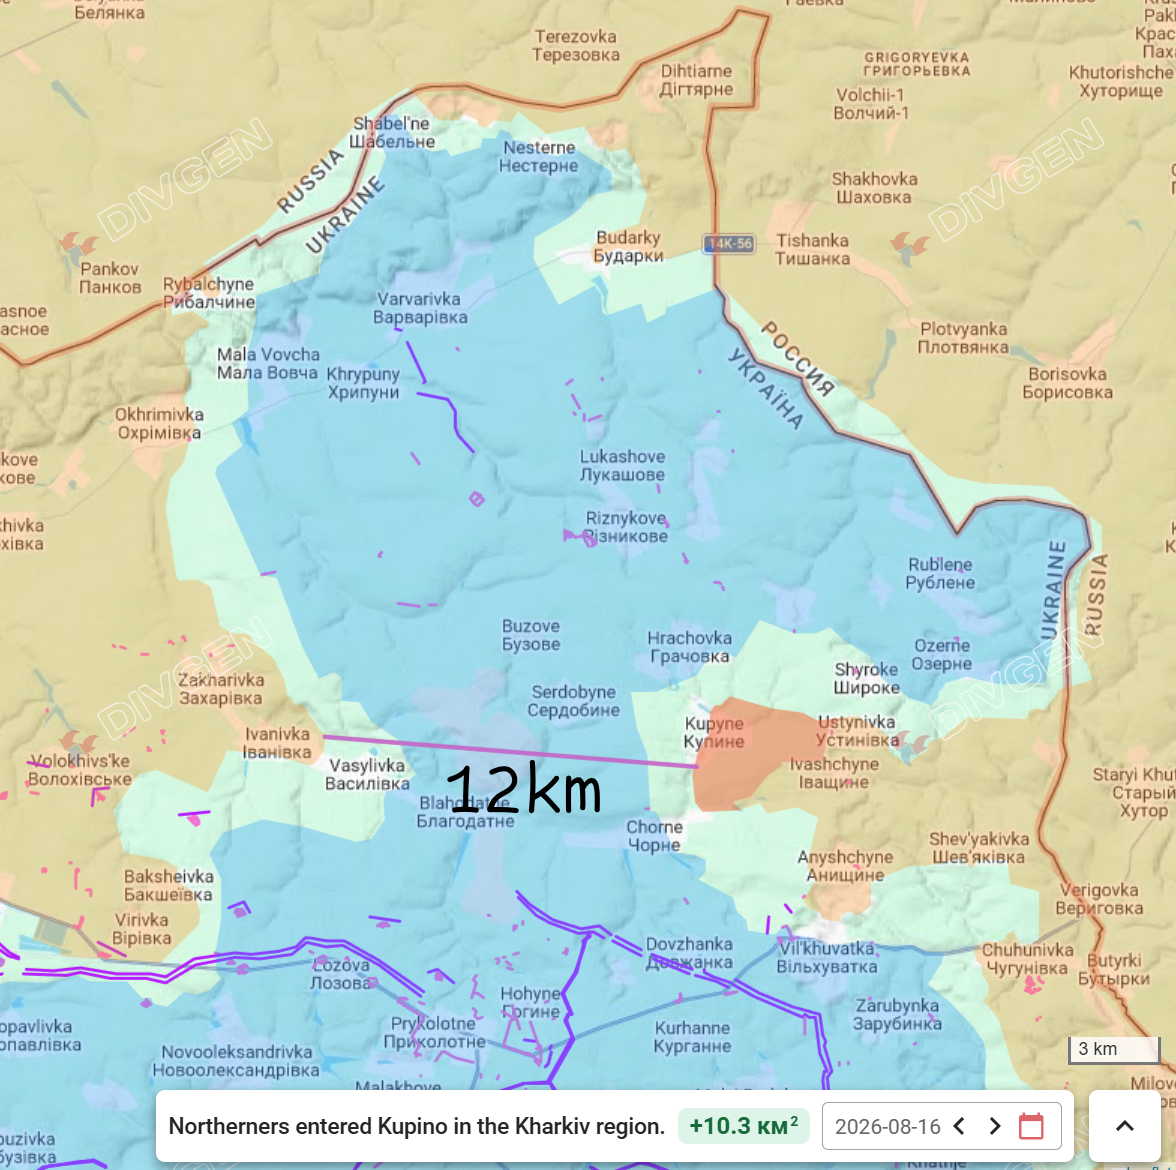1176x1170 pixels.
Task: Click the Zarubynka village label
Action: point(897,1015)
